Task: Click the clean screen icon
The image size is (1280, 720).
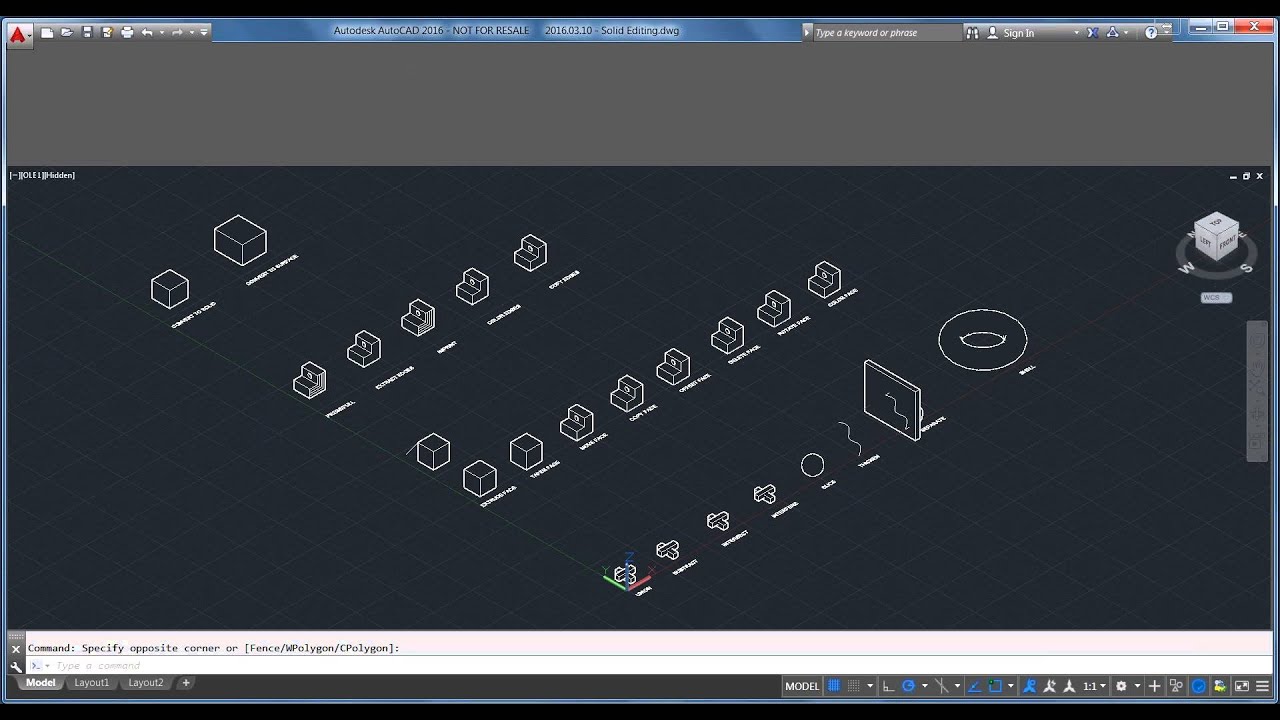Action: [x=1242, y=686]
